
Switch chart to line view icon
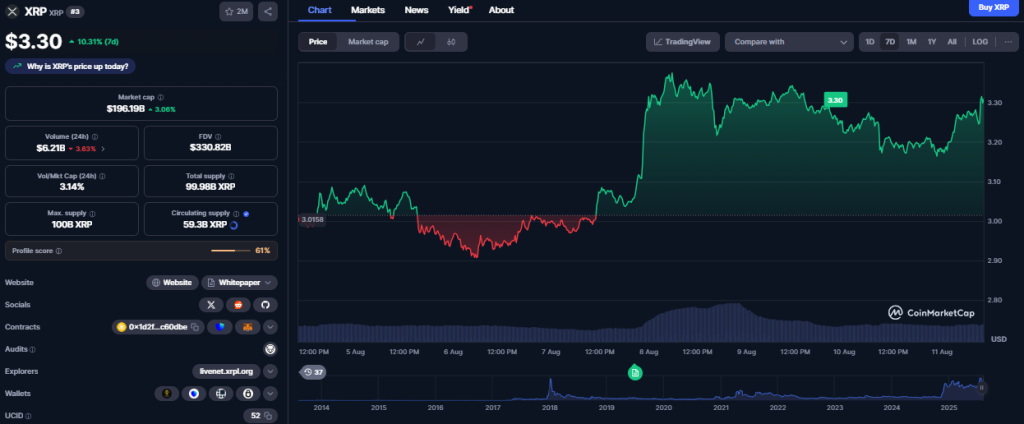point(421,42)
